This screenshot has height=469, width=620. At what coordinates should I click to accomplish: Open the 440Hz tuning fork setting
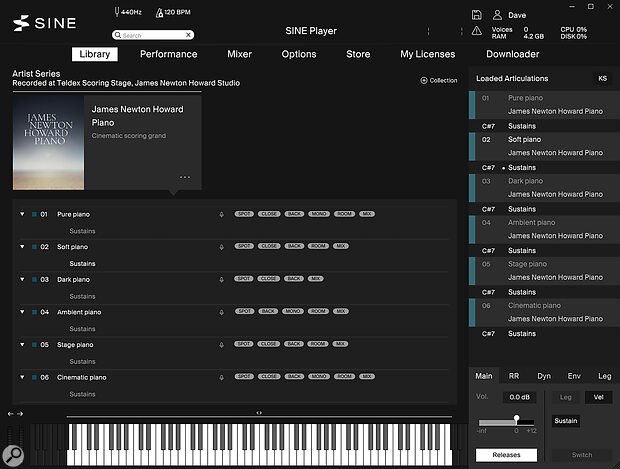pos(127,12)
